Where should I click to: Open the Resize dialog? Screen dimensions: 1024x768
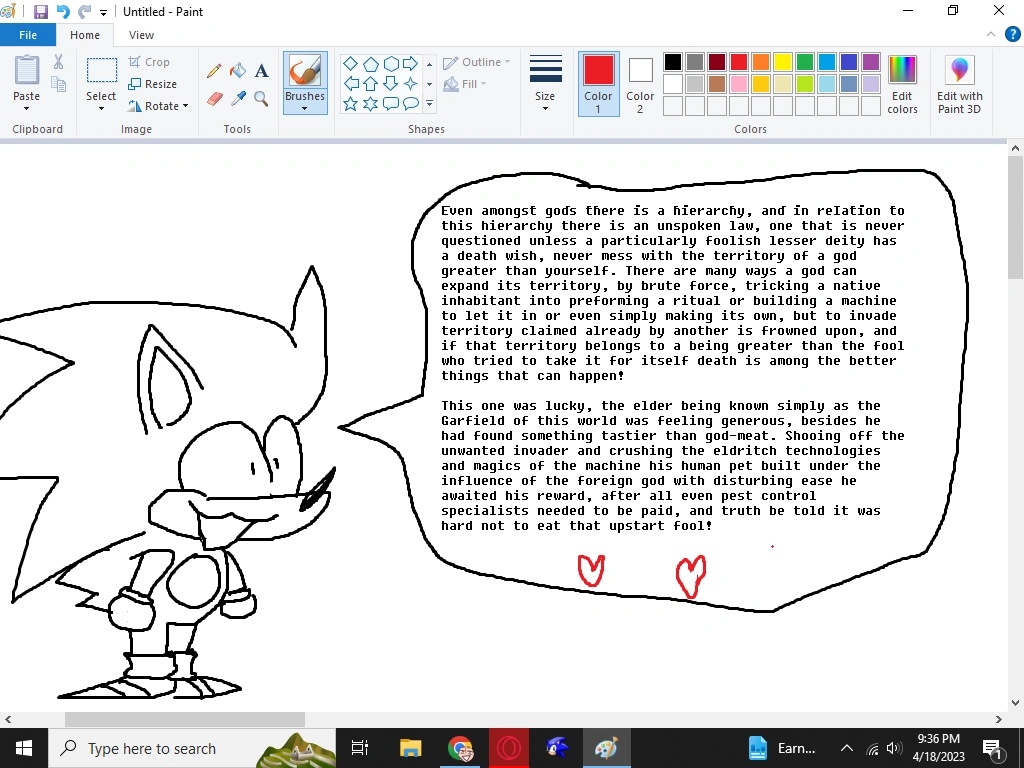click(x=155, y=83)
